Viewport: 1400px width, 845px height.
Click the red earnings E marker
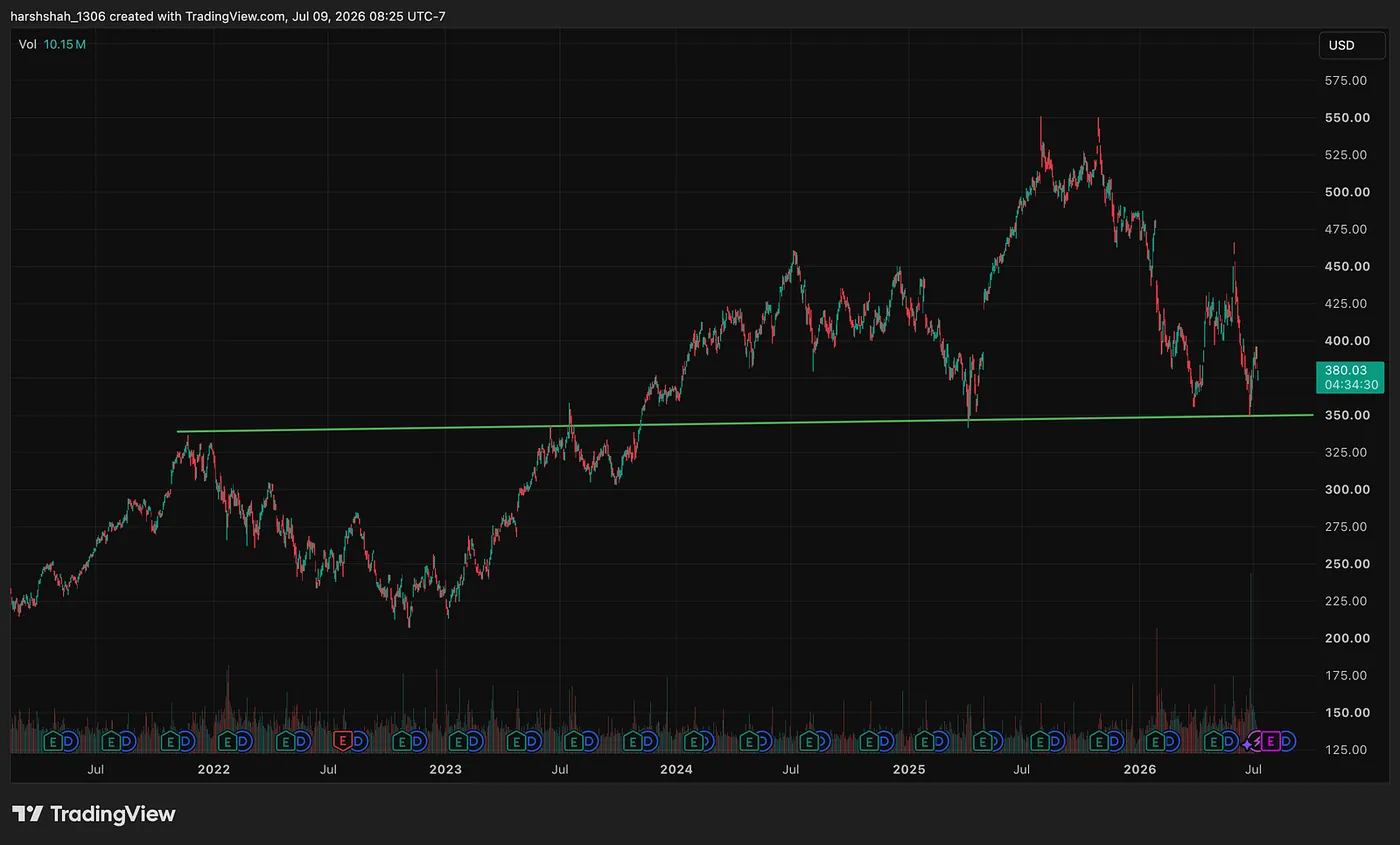342,741
